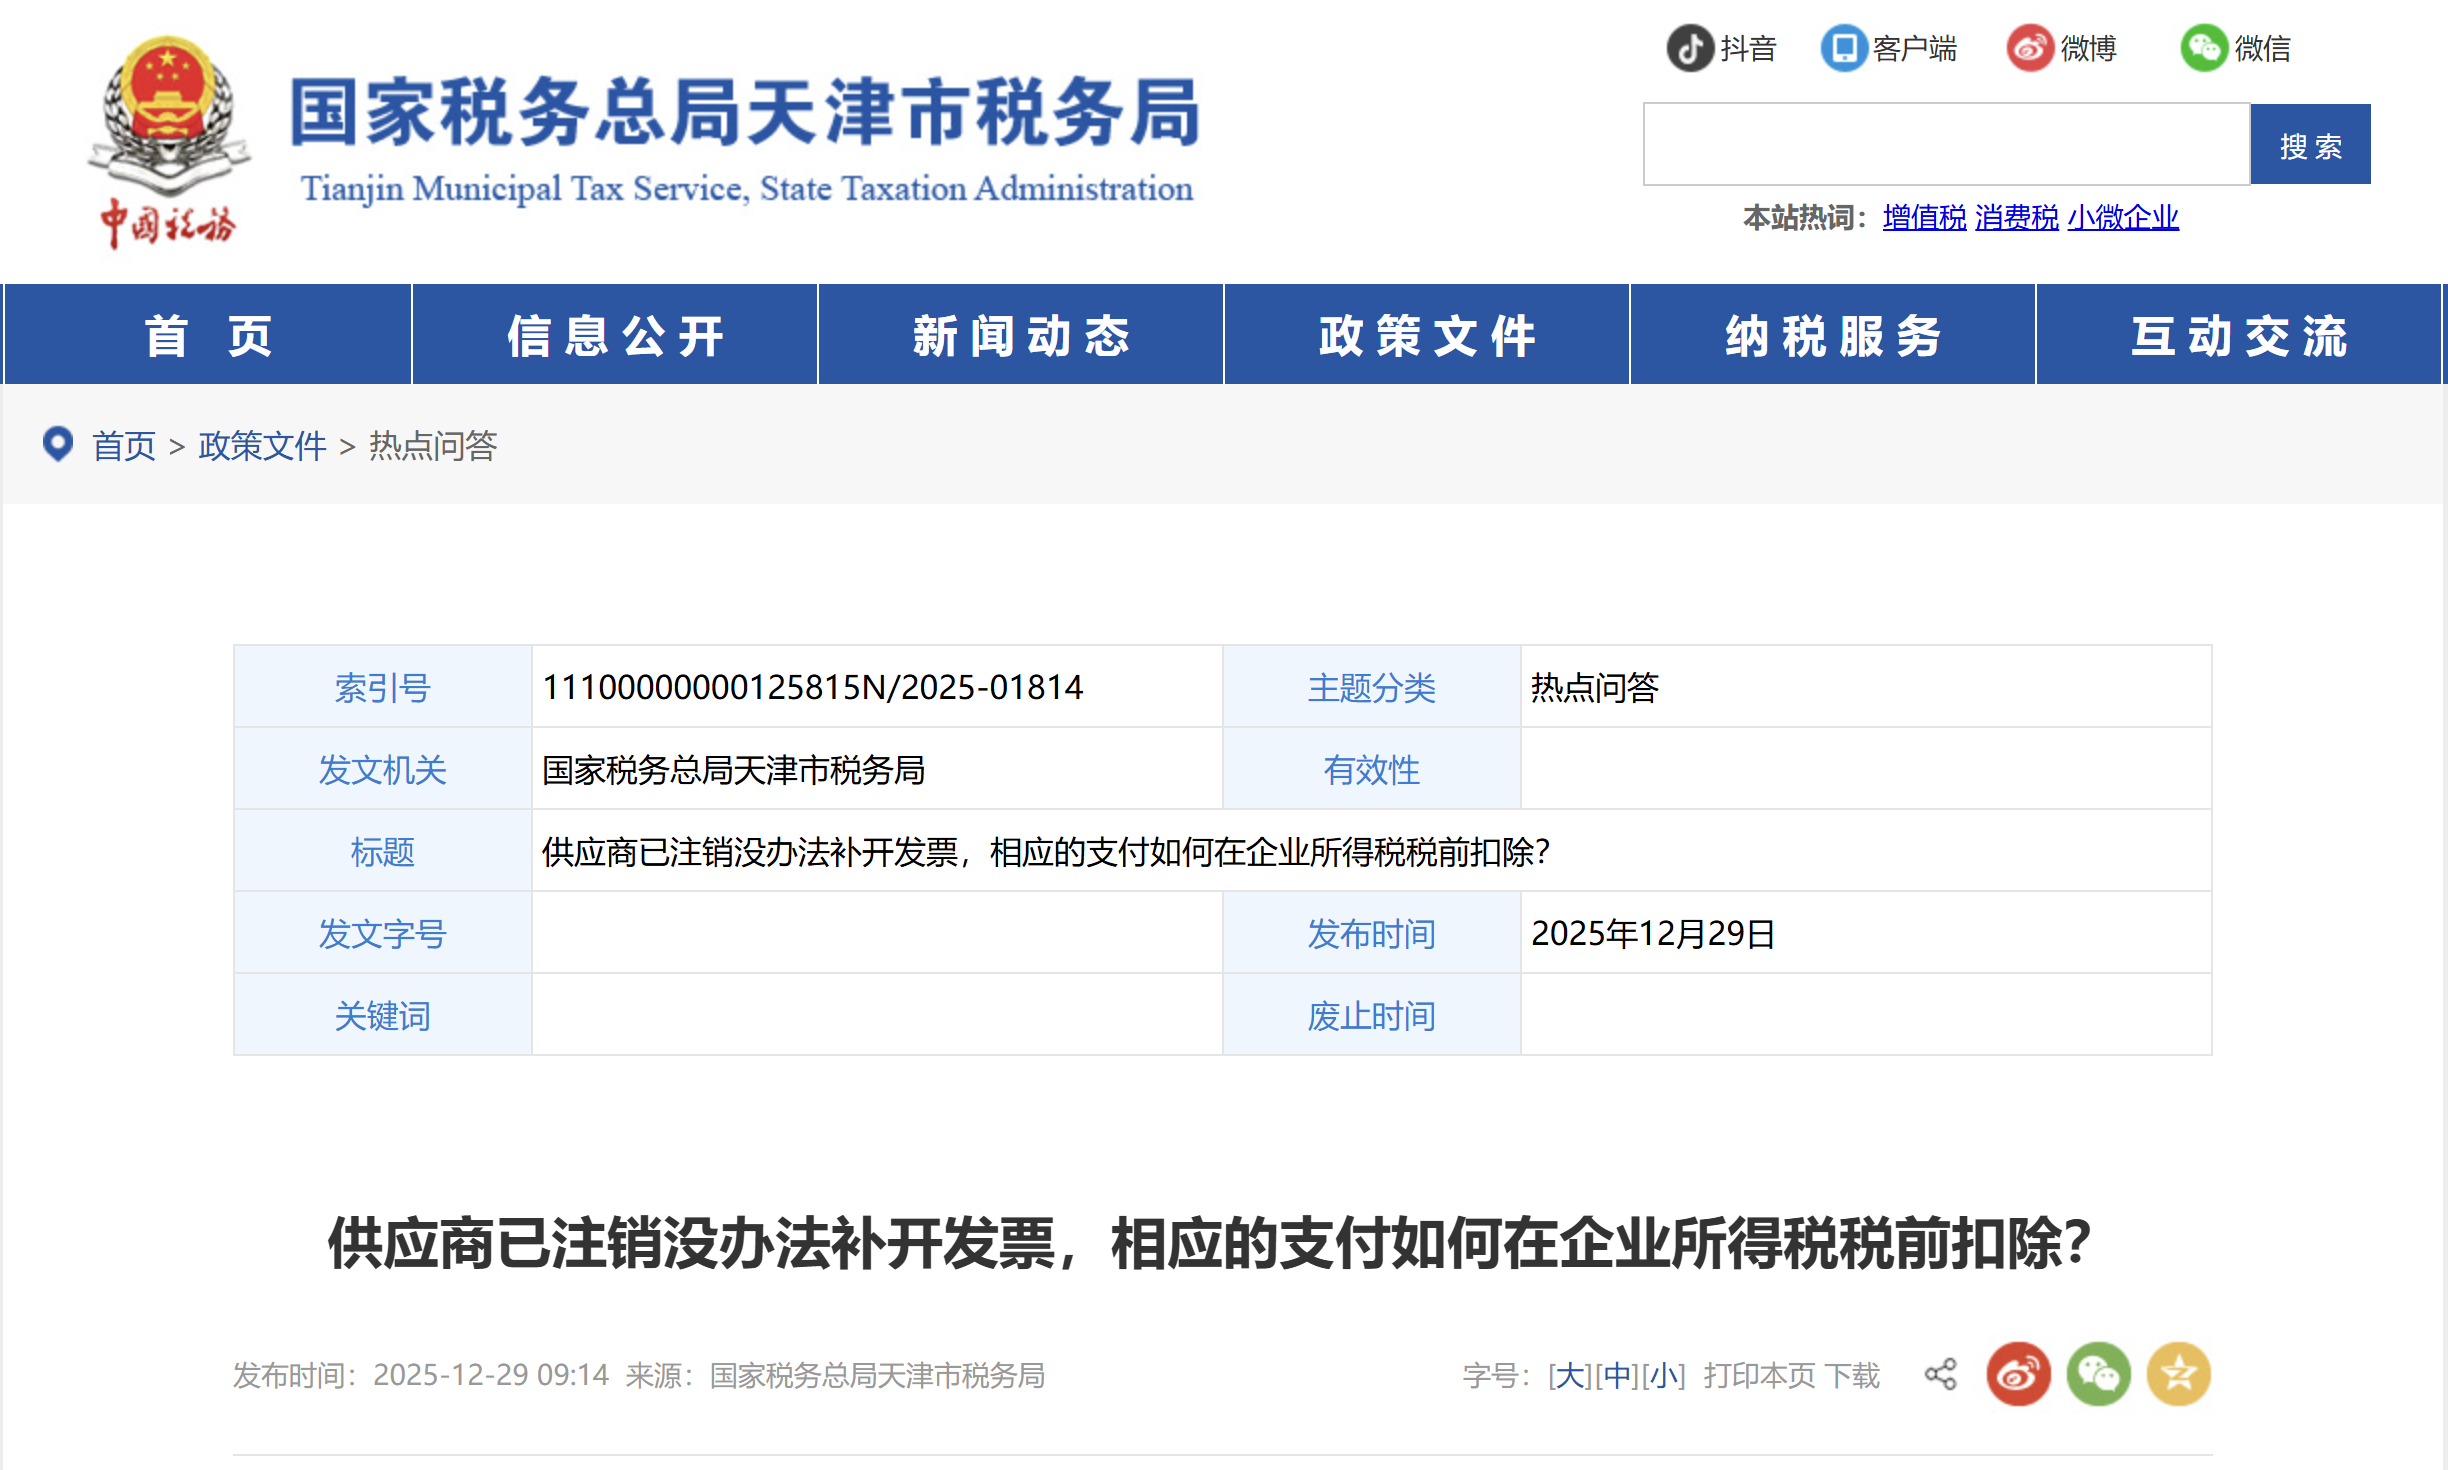Screen dimensions: 2448x1470
Task: Click inside the site search input box
Action: tap(1945, 144)
